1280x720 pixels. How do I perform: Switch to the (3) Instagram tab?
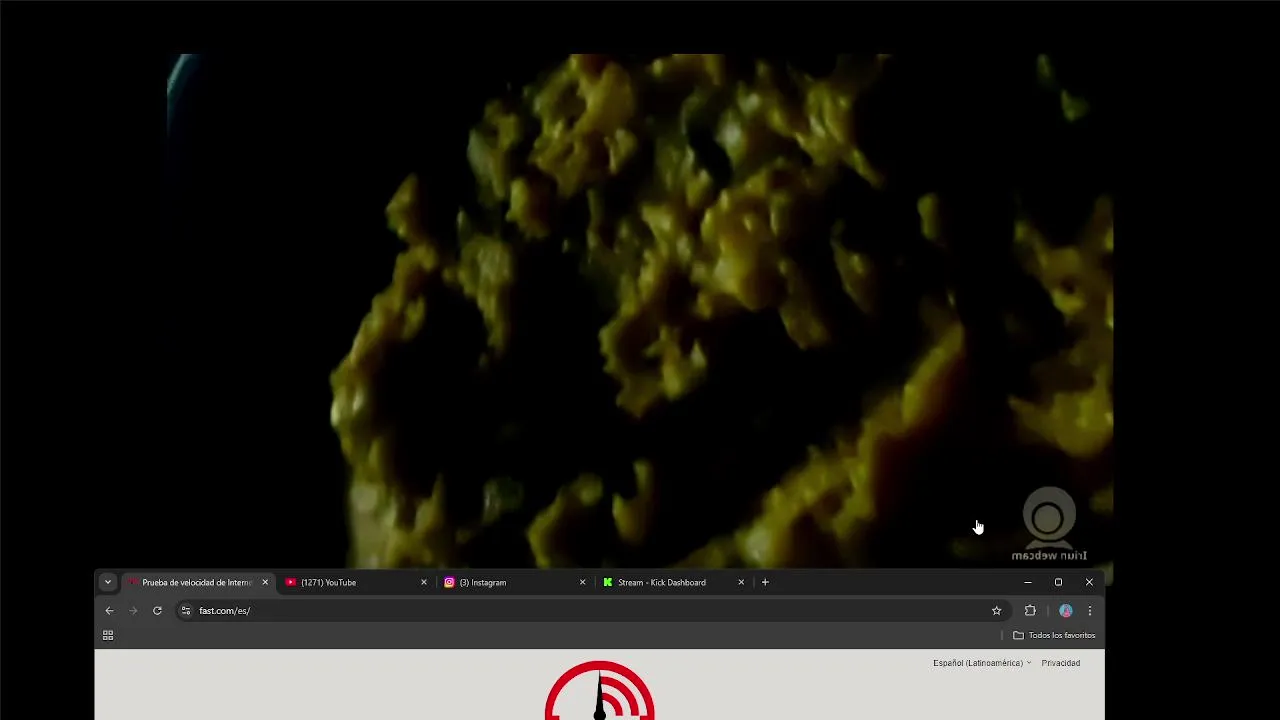pos(514,582)
